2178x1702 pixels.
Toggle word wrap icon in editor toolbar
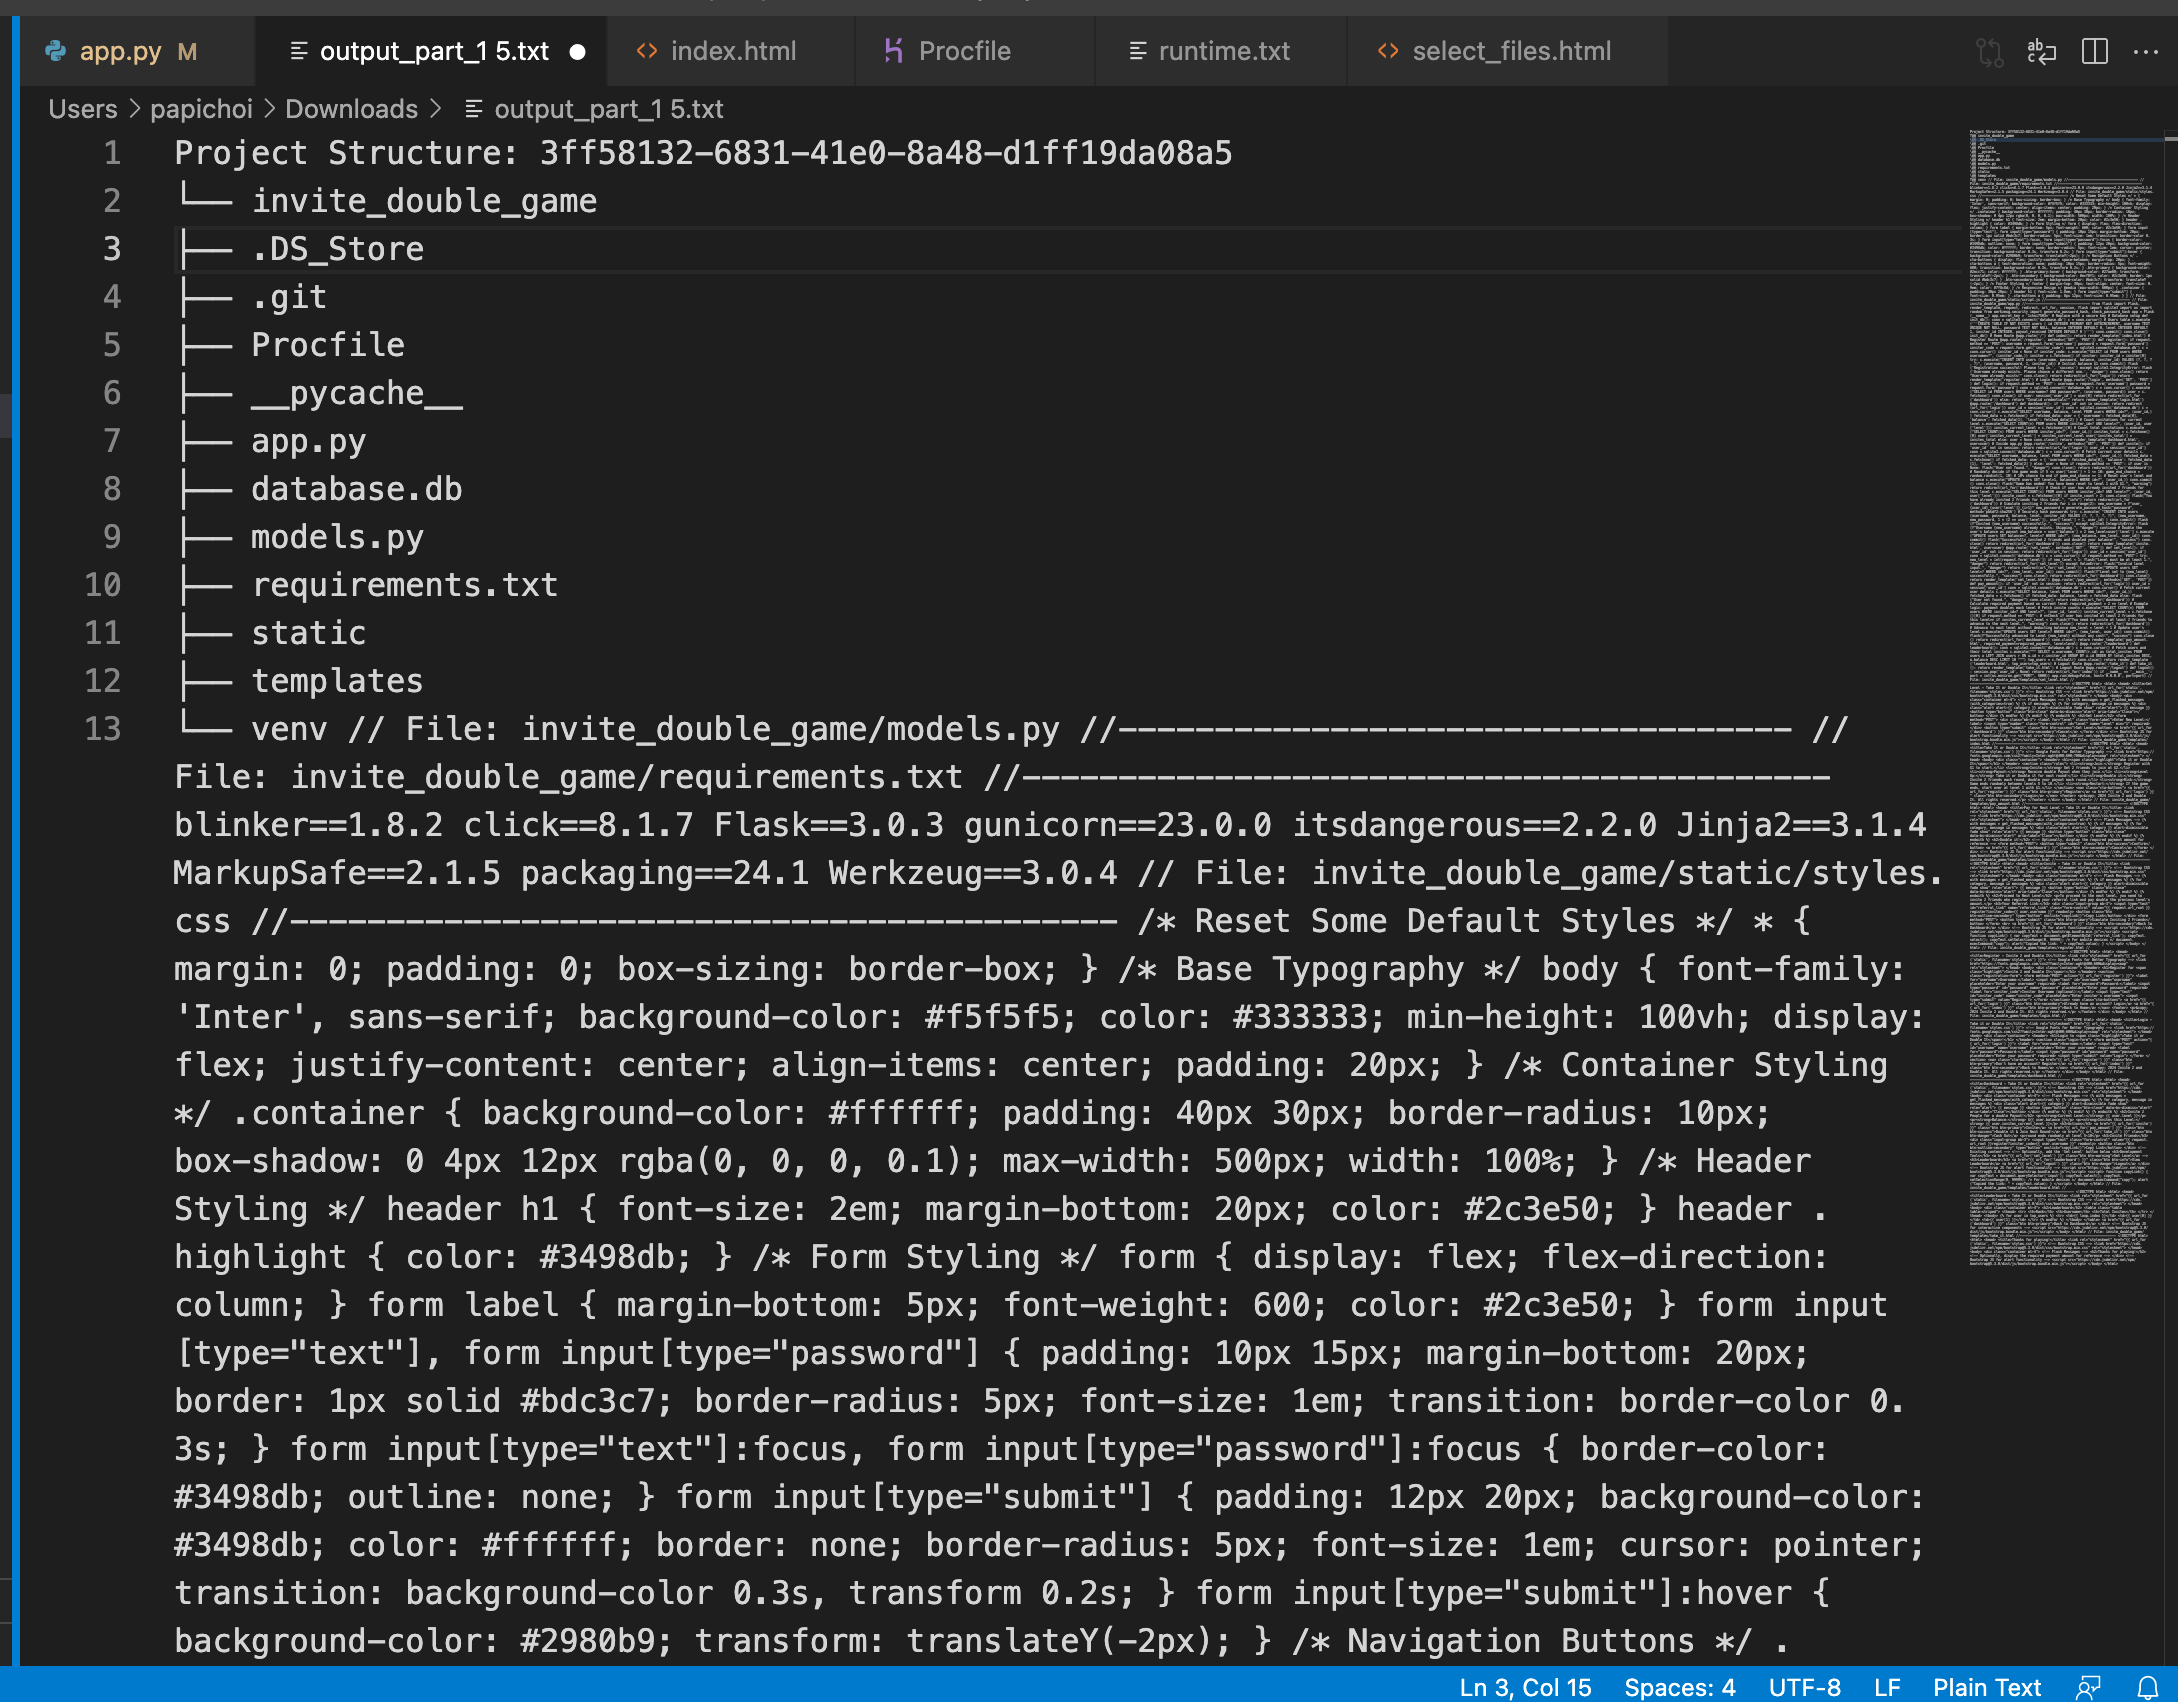2041,51
